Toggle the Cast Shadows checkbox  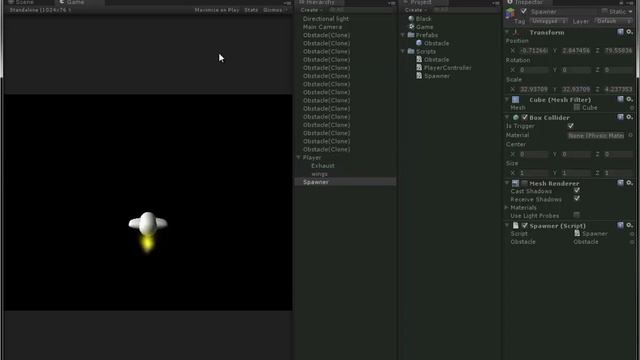577,190
